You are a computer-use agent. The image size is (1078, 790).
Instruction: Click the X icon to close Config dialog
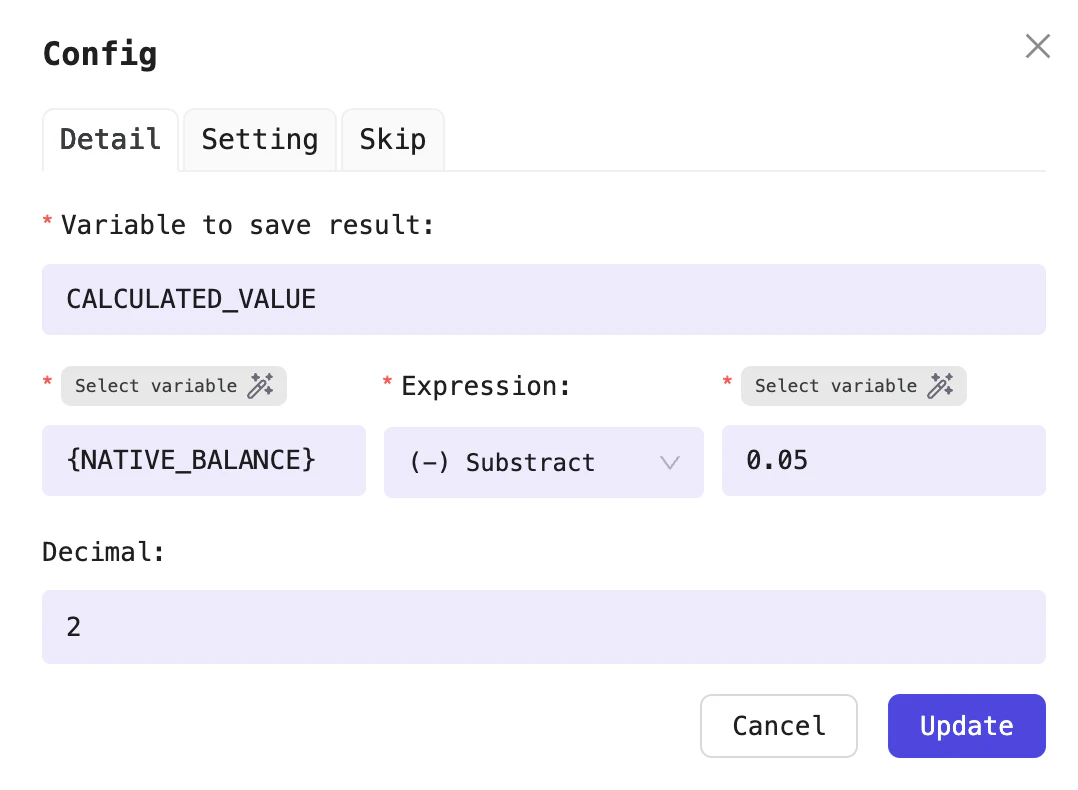[1037, 46]
